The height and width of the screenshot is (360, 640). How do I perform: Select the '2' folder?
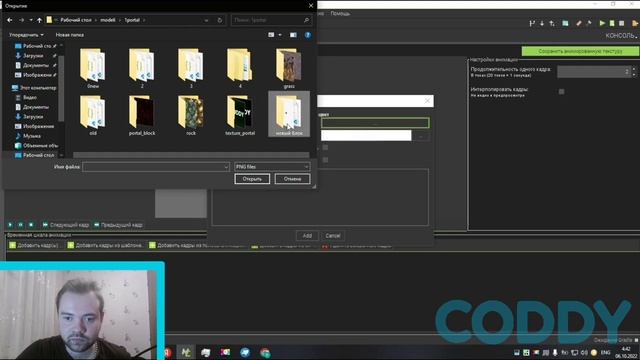pyautogui.click(x=142, y=68)
